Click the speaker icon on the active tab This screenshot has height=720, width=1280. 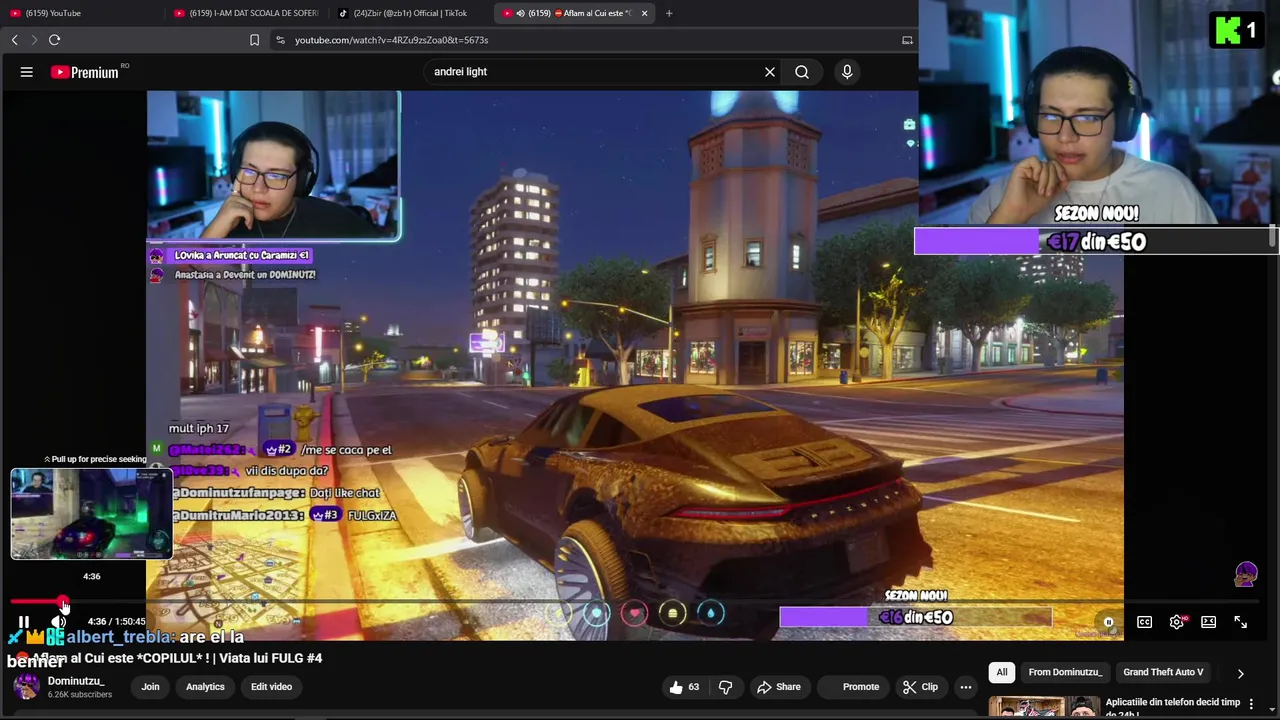(520, 13)
